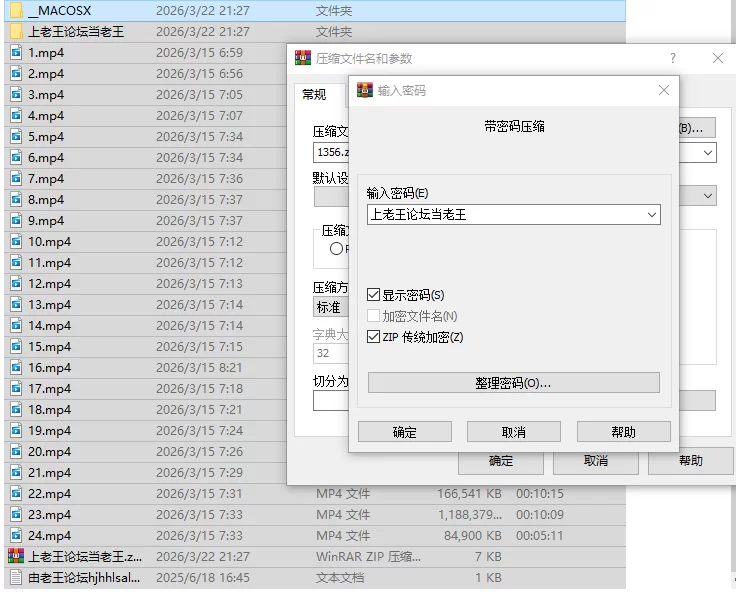
Task: Click 取消 in the 压缩文件名和参数 dialog
Action: pyautogui.click(x=596, y=461)
